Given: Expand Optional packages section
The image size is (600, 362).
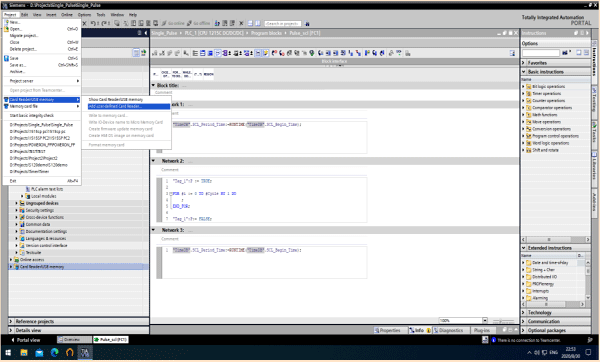Looking at the screenshot, I should tap(523, 330).
